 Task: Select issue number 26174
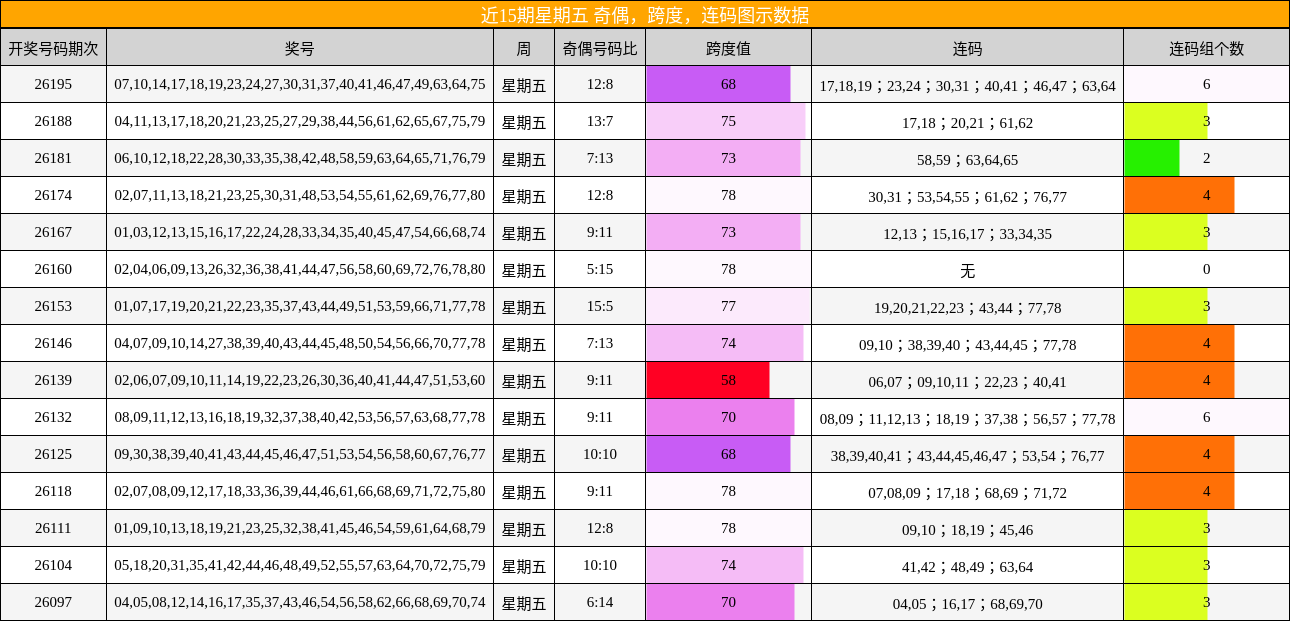pyautogui.click(x=53, y=195)
